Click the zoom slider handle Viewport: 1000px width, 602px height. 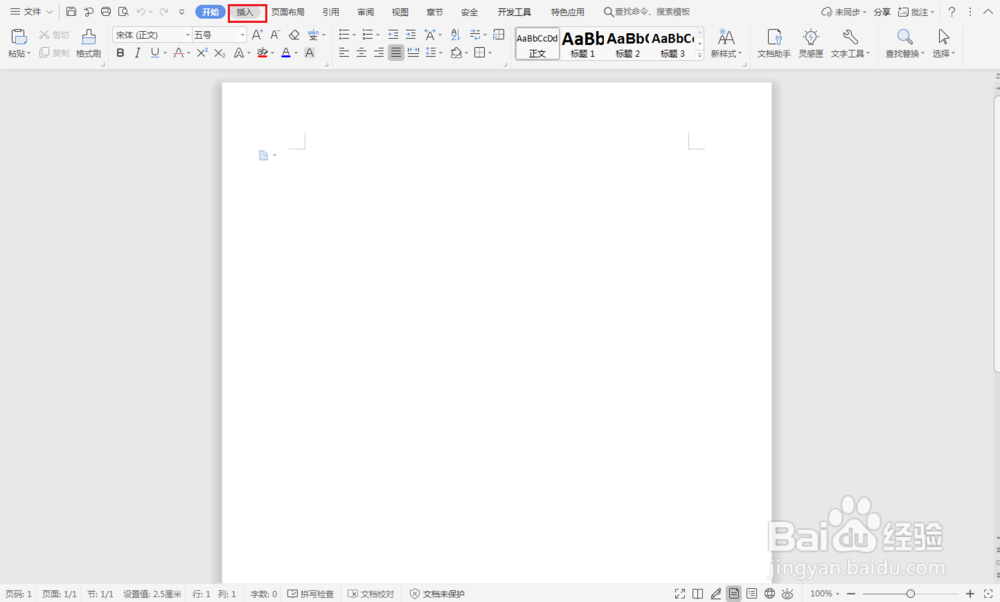pos(910,594)
